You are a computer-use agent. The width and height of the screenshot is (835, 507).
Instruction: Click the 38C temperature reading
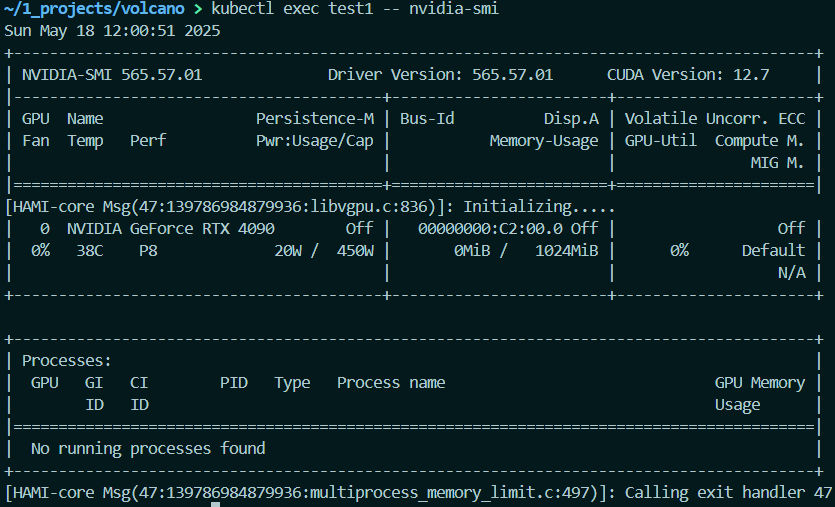click(x=90, y=250)
